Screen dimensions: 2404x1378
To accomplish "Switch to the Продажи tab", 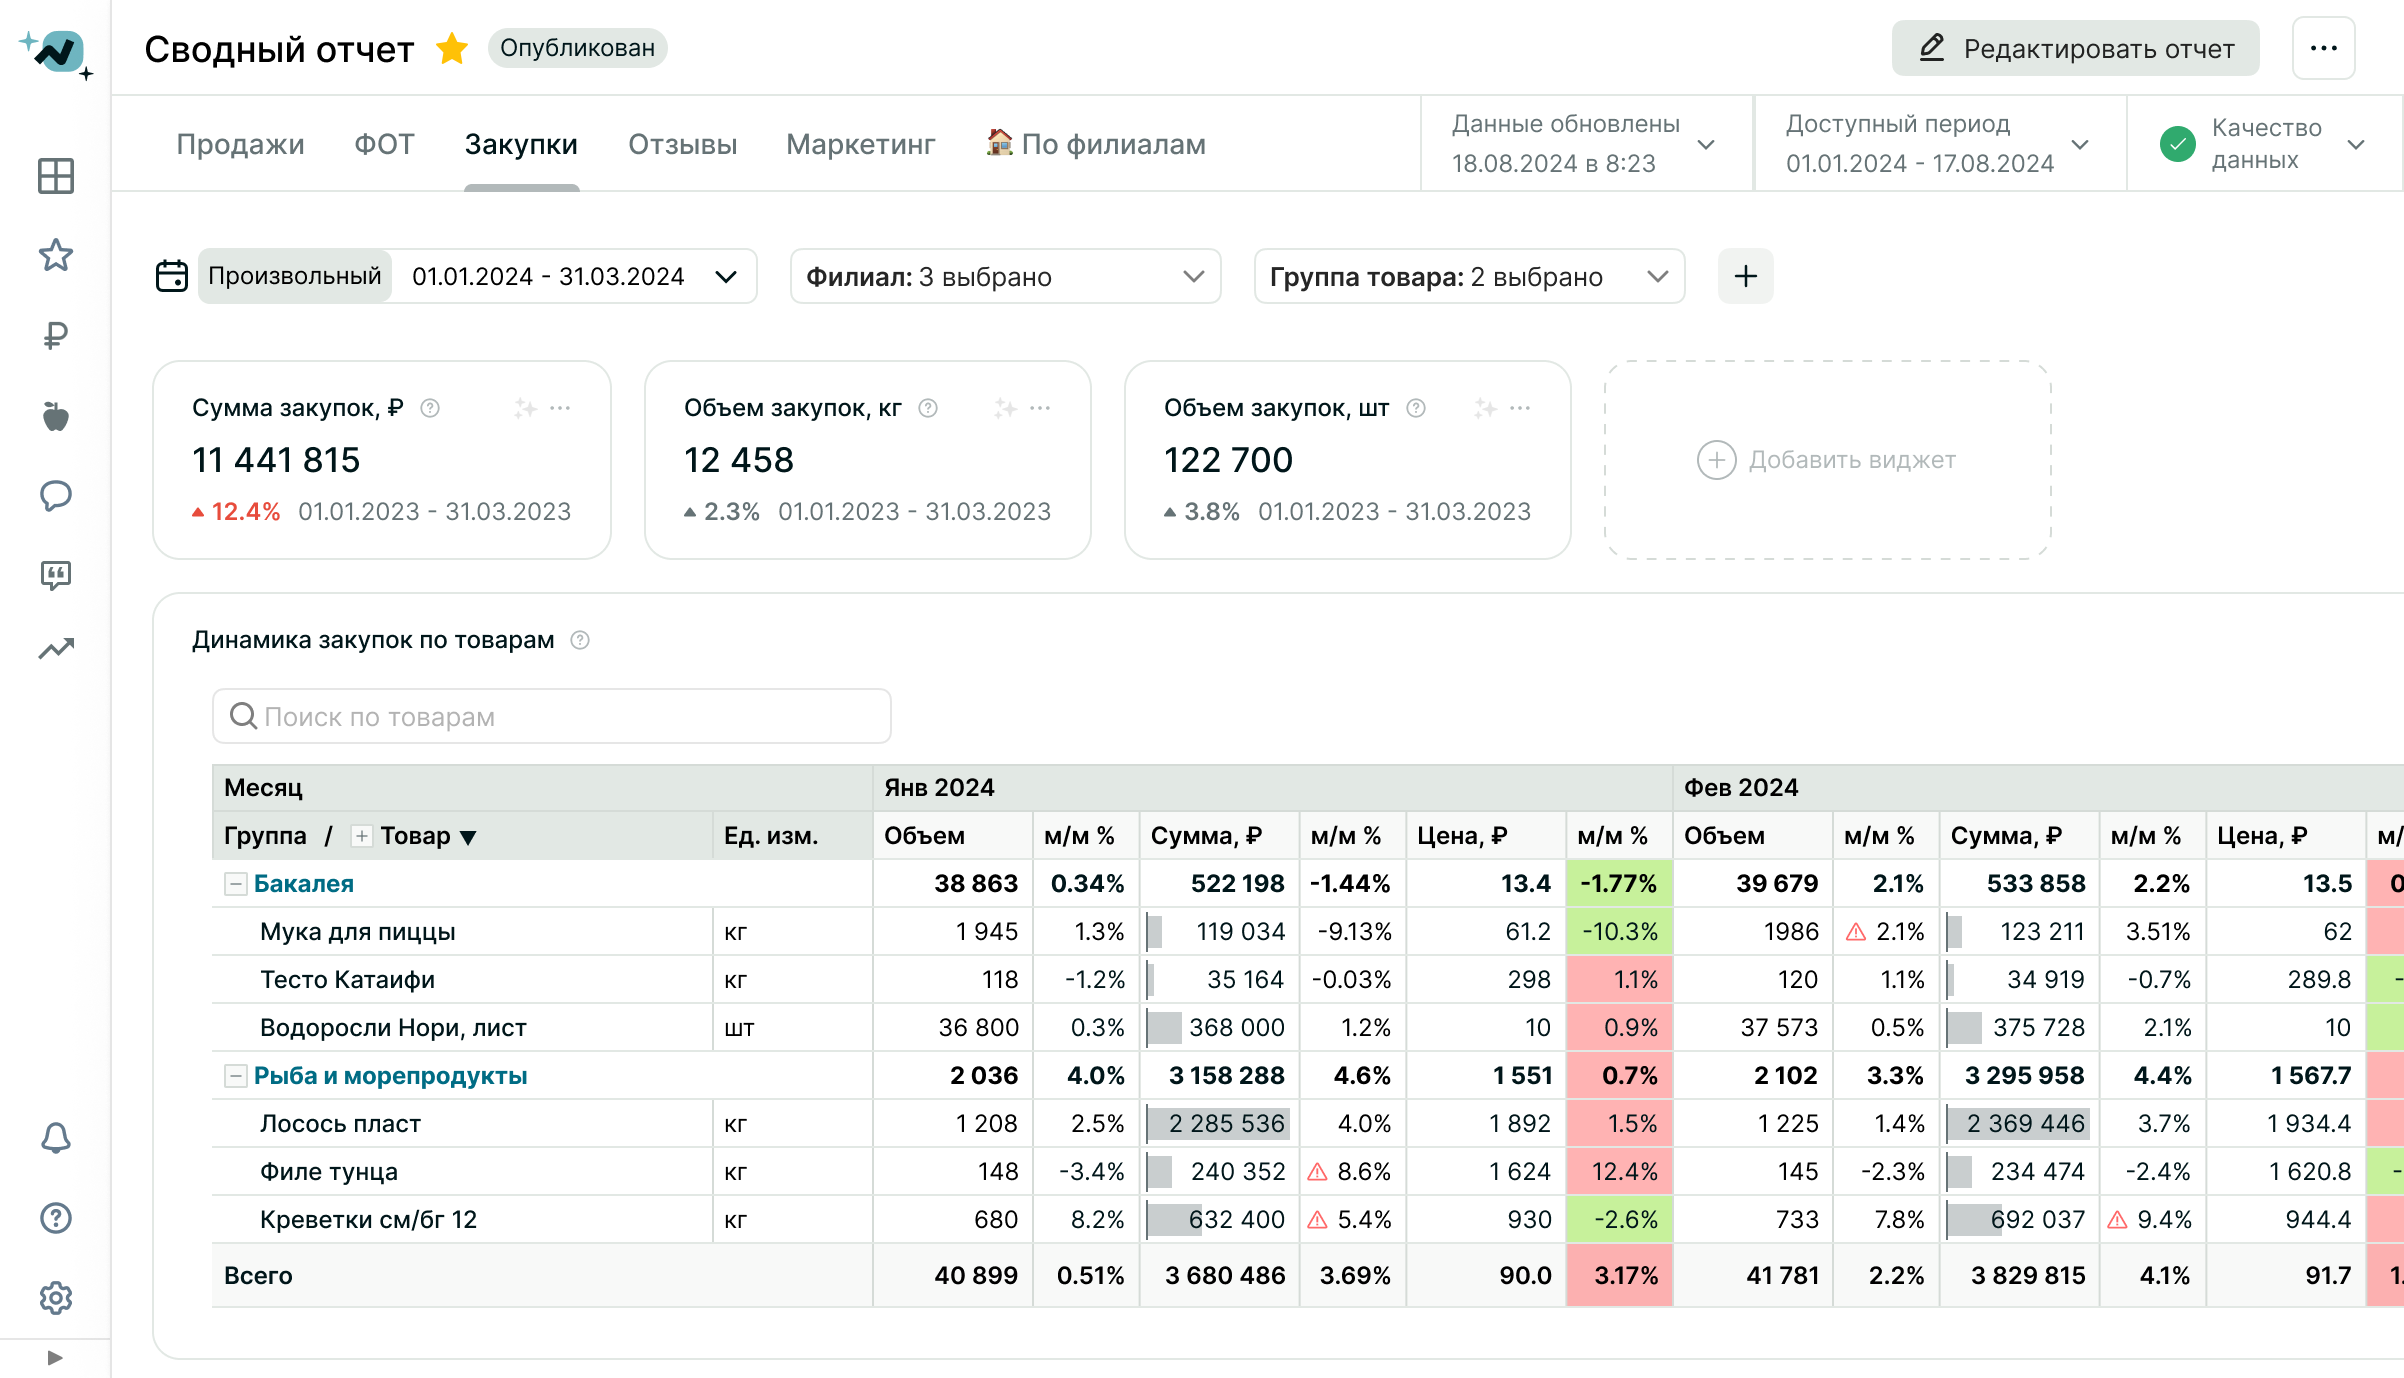I will (x=240, y=144).
